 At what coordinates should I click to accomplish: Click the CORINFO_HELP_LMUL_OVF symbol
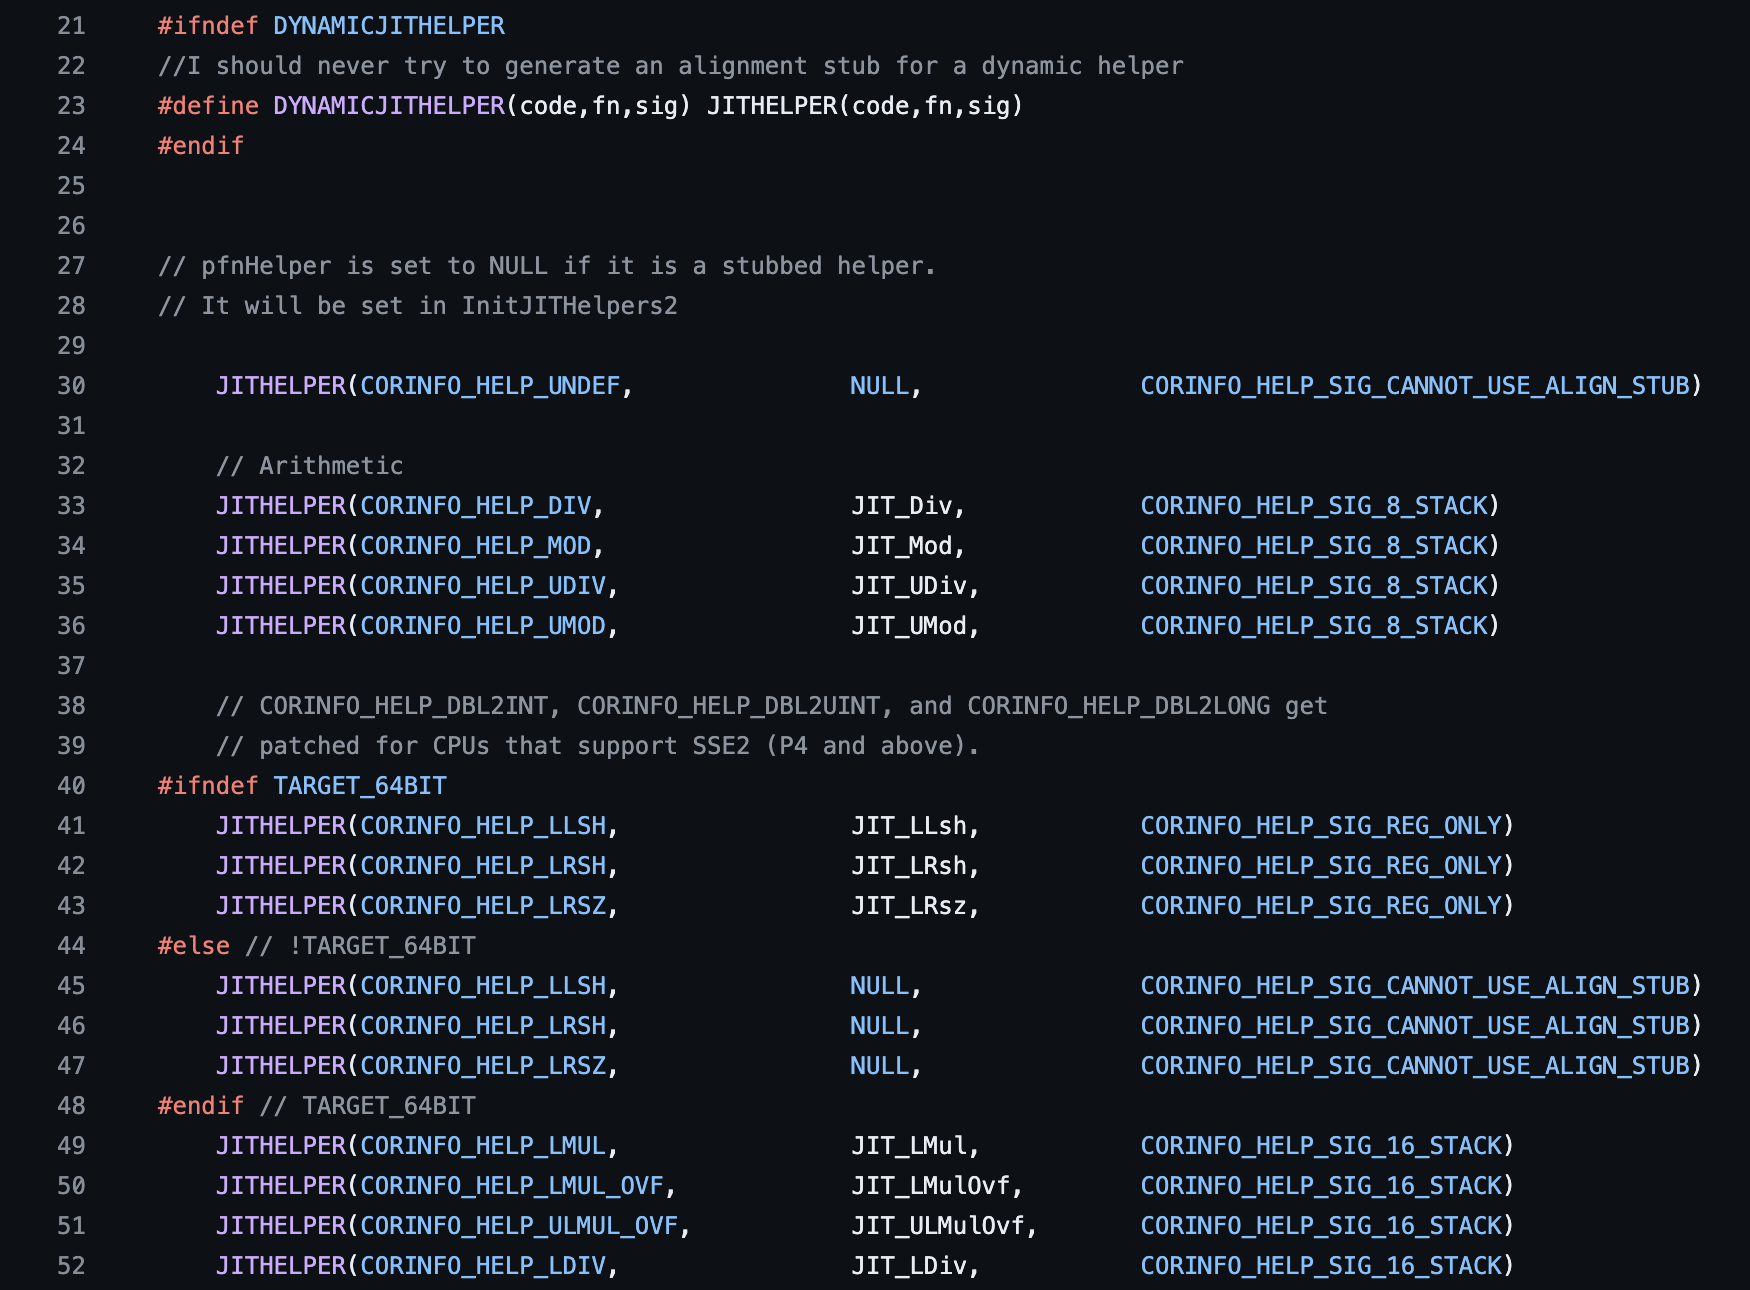tap(511, 1186)
